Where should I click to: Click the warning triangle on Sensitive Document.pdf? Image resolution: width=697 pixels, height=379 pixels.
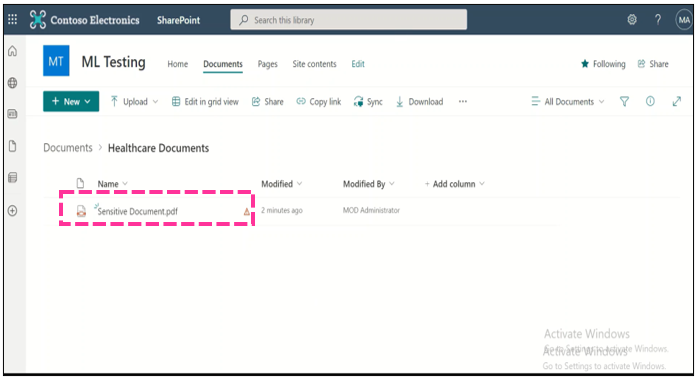click(x=247, y=211)
